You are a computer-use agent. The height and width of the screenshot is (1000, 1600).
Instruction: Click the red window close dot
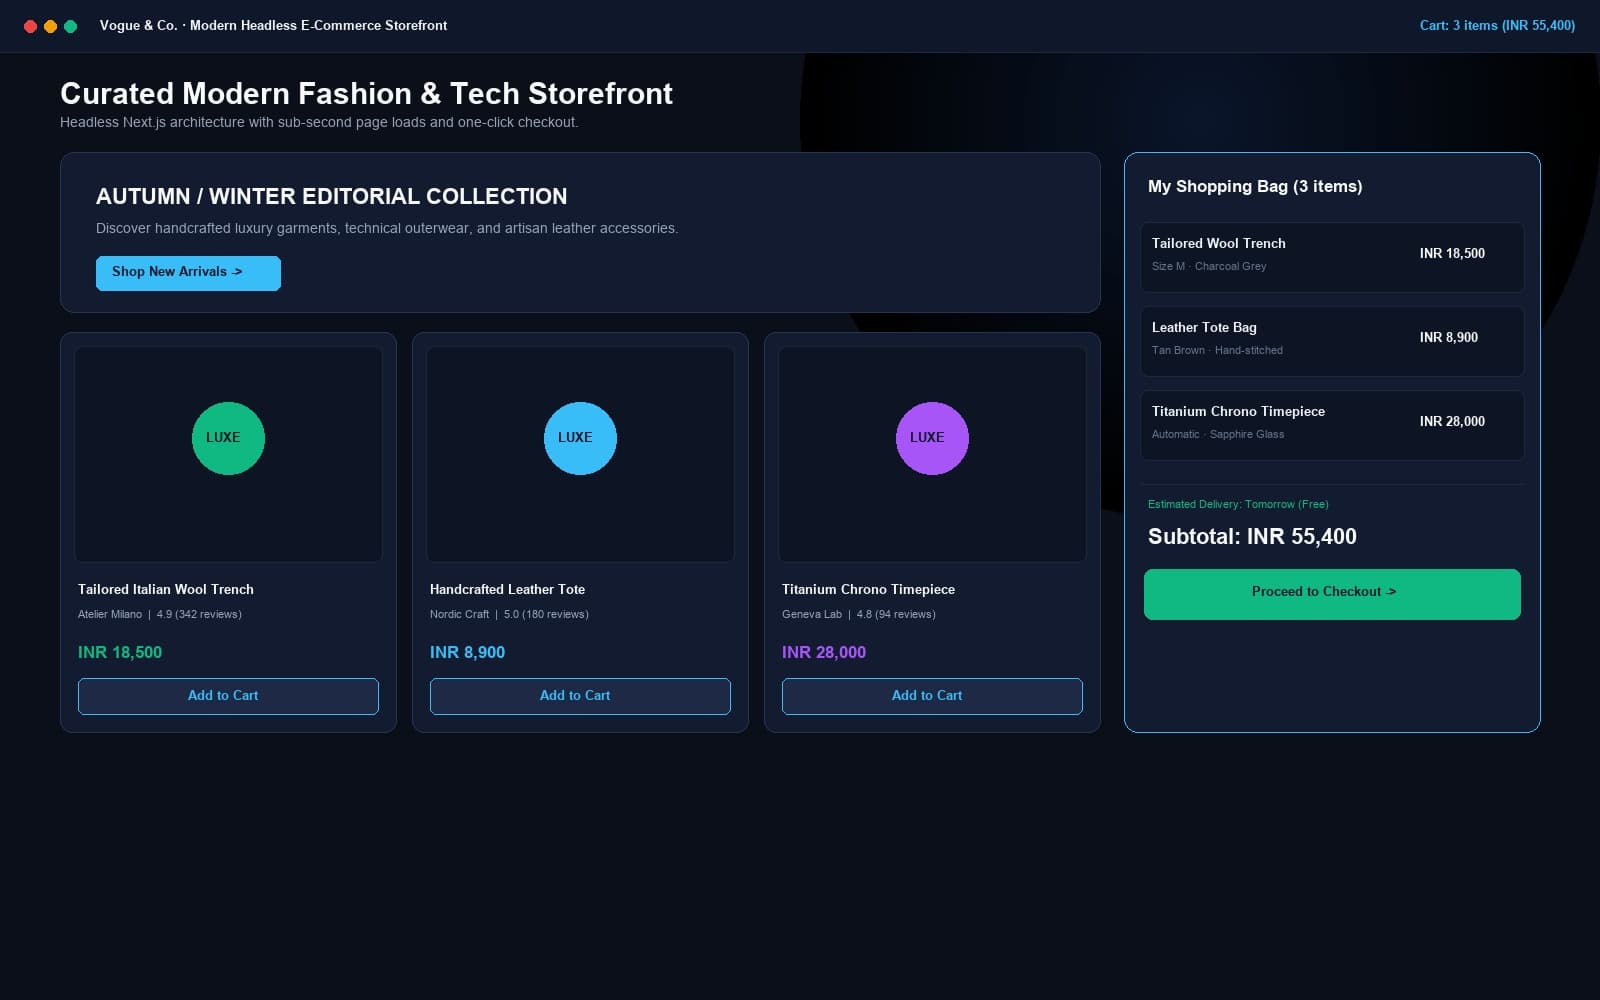[30, 26]
